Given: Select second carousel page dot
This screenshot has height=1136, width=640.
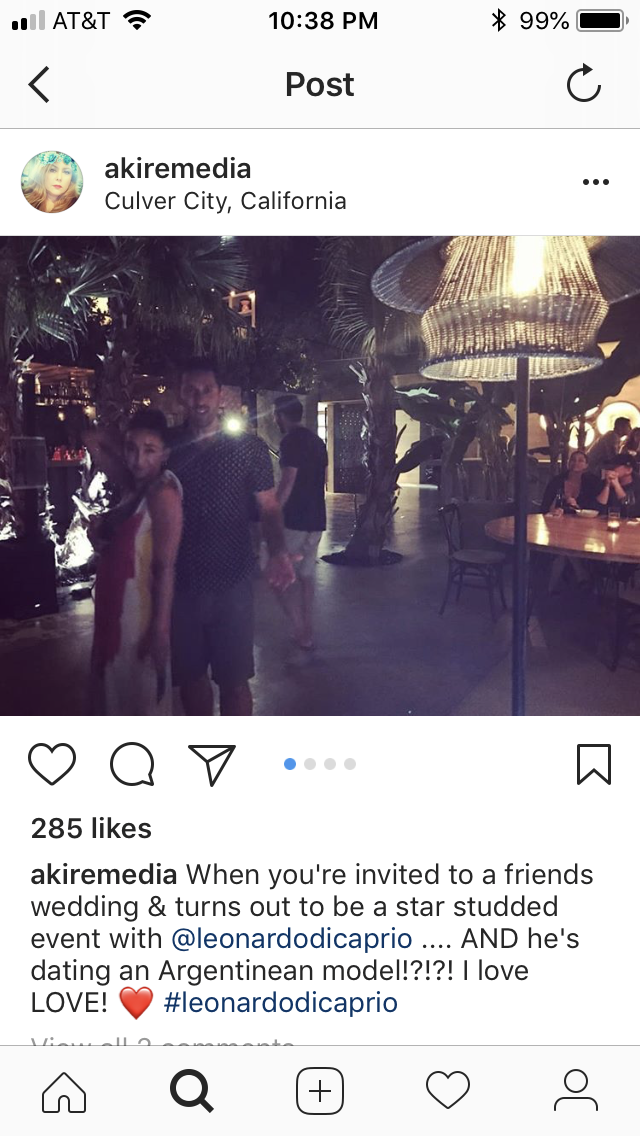Looking at the screenshot, I should [310, 764].
